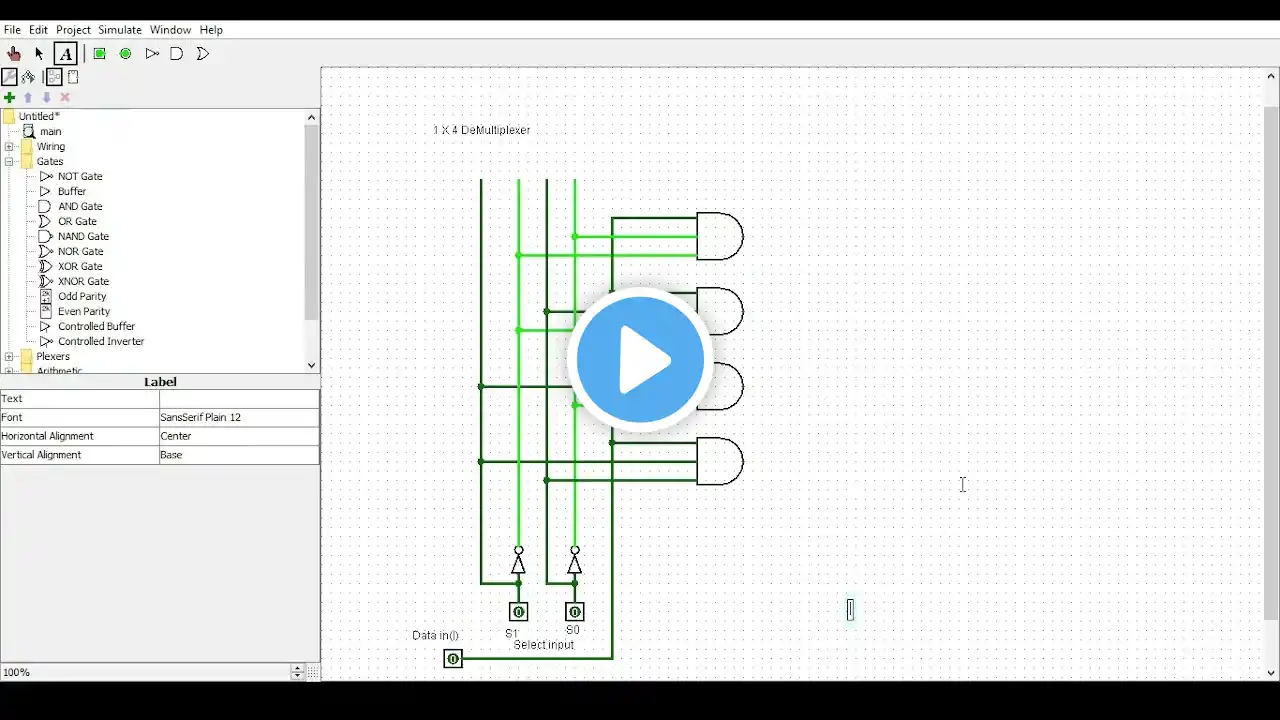Pick the green square input pin tool

click(100, 54)
